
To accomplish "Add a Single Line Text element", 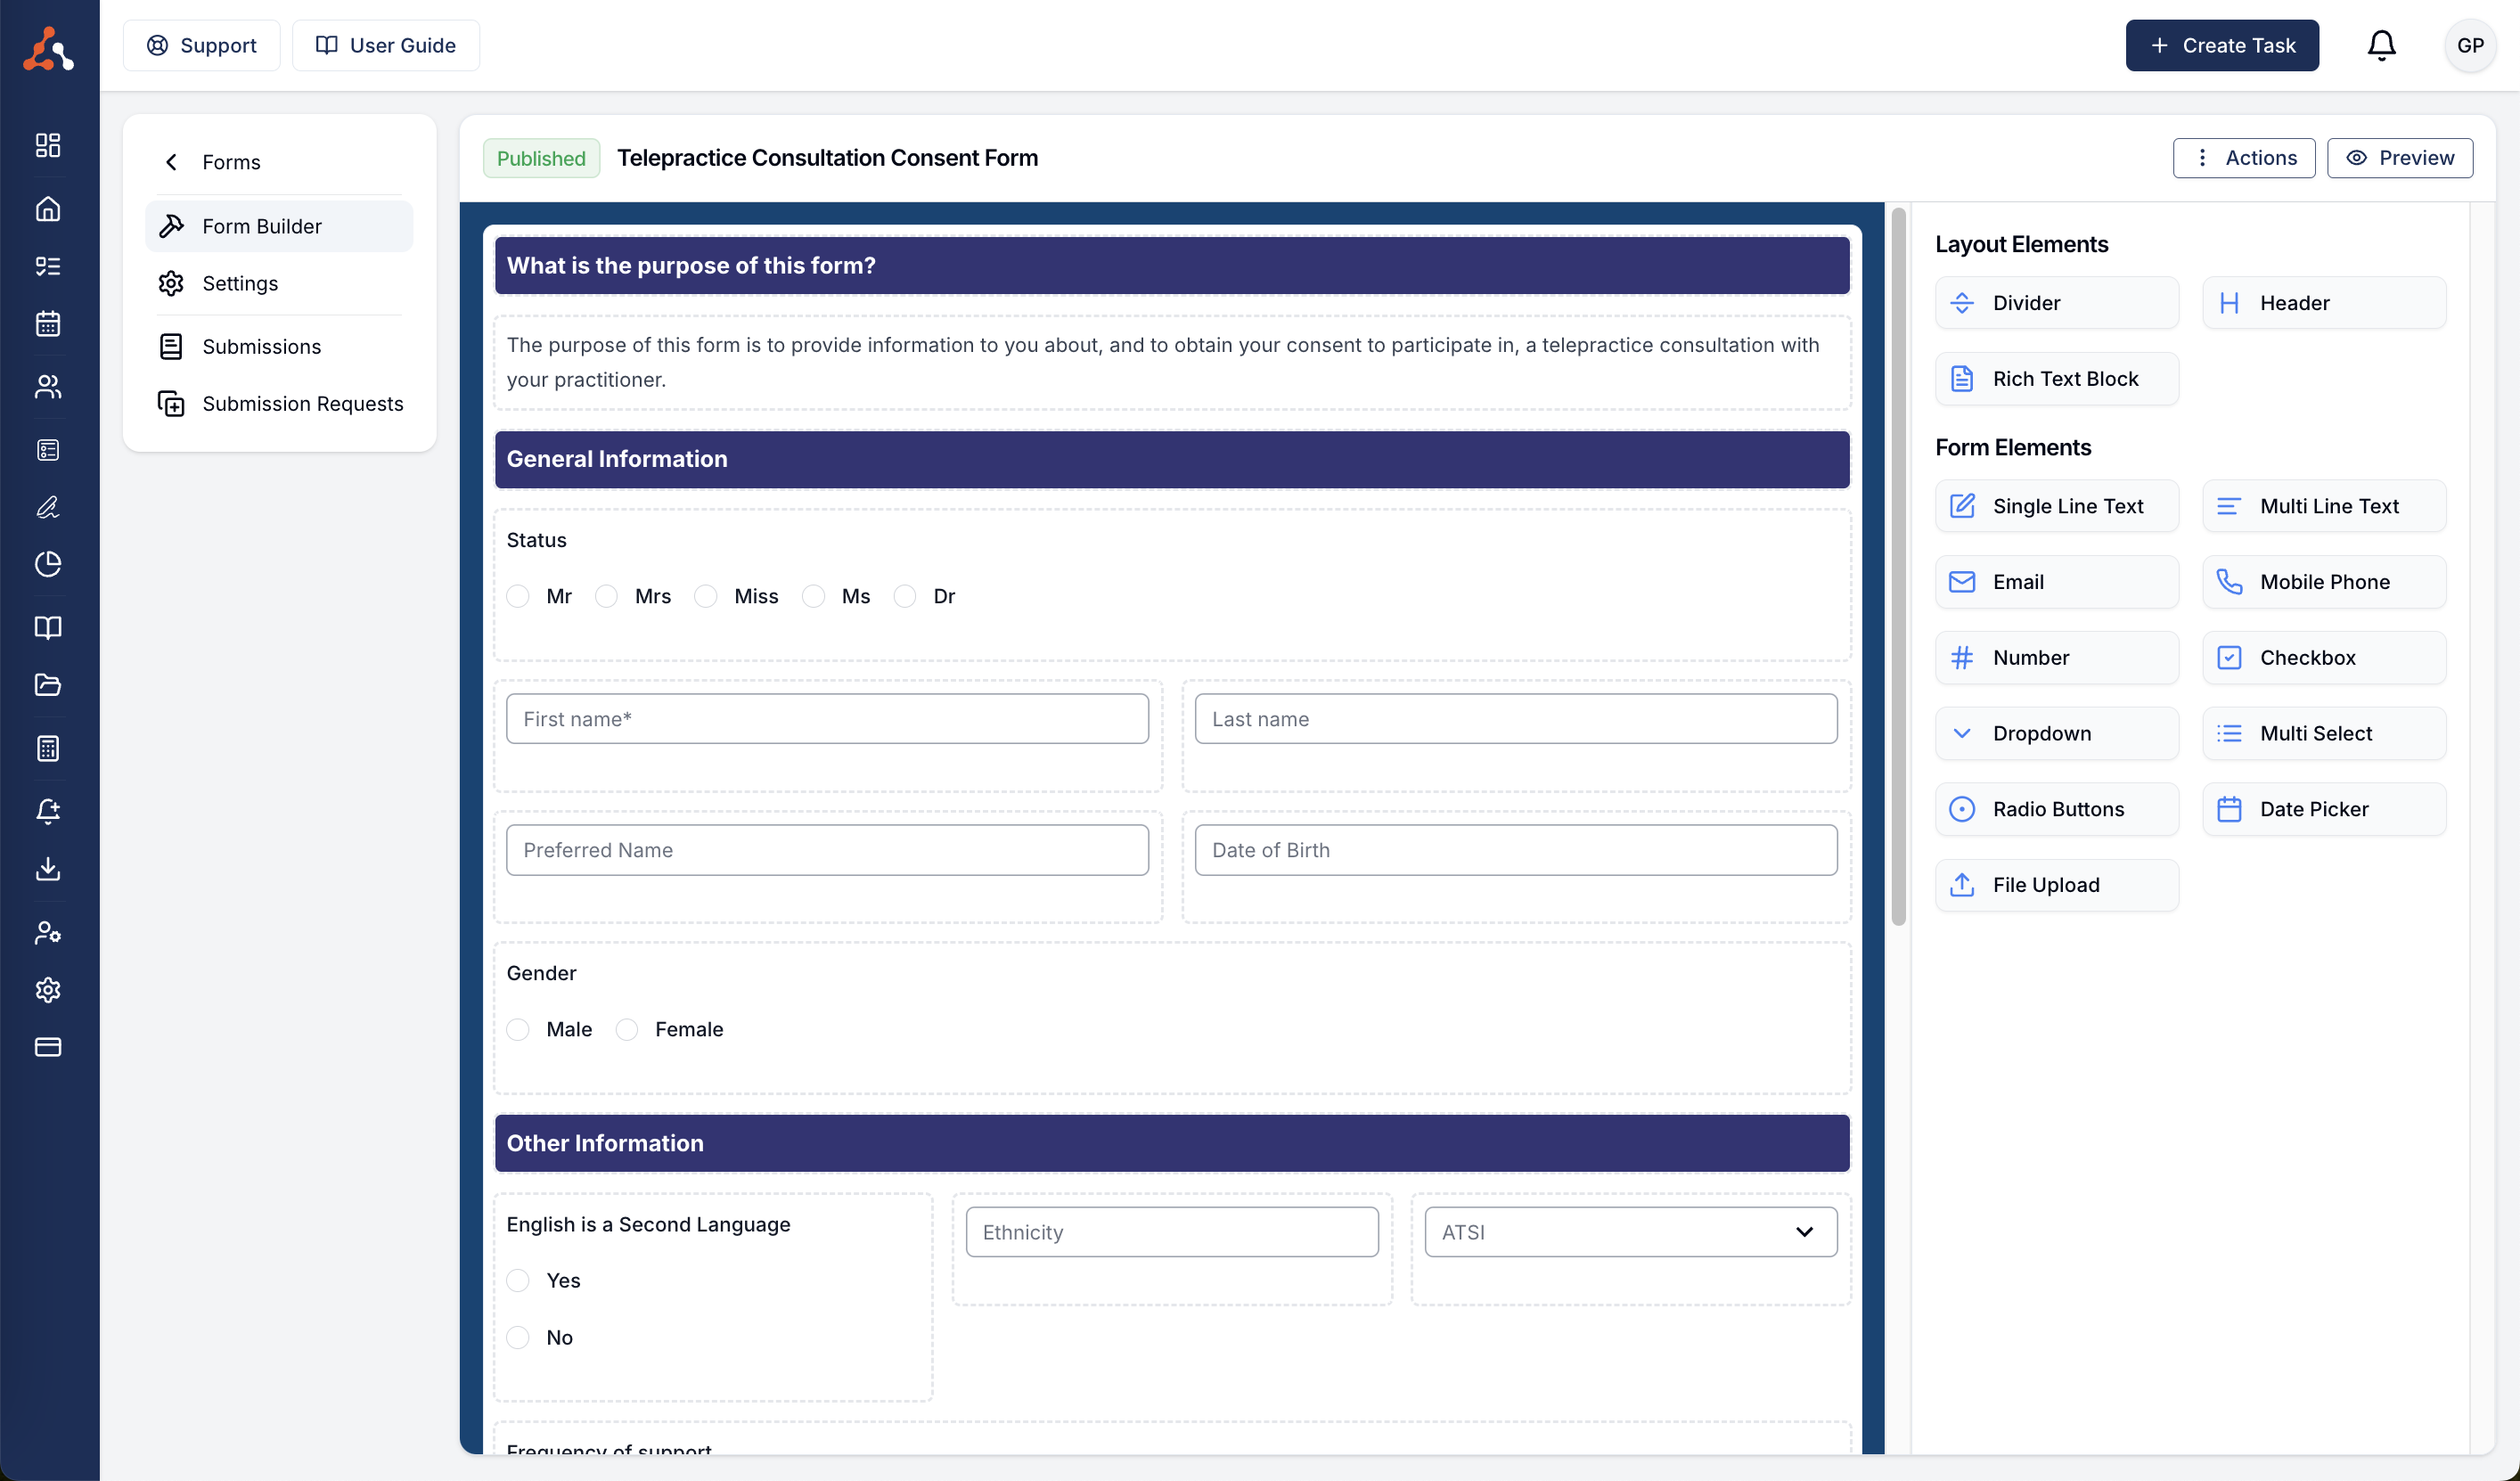I will point(2056,506).
